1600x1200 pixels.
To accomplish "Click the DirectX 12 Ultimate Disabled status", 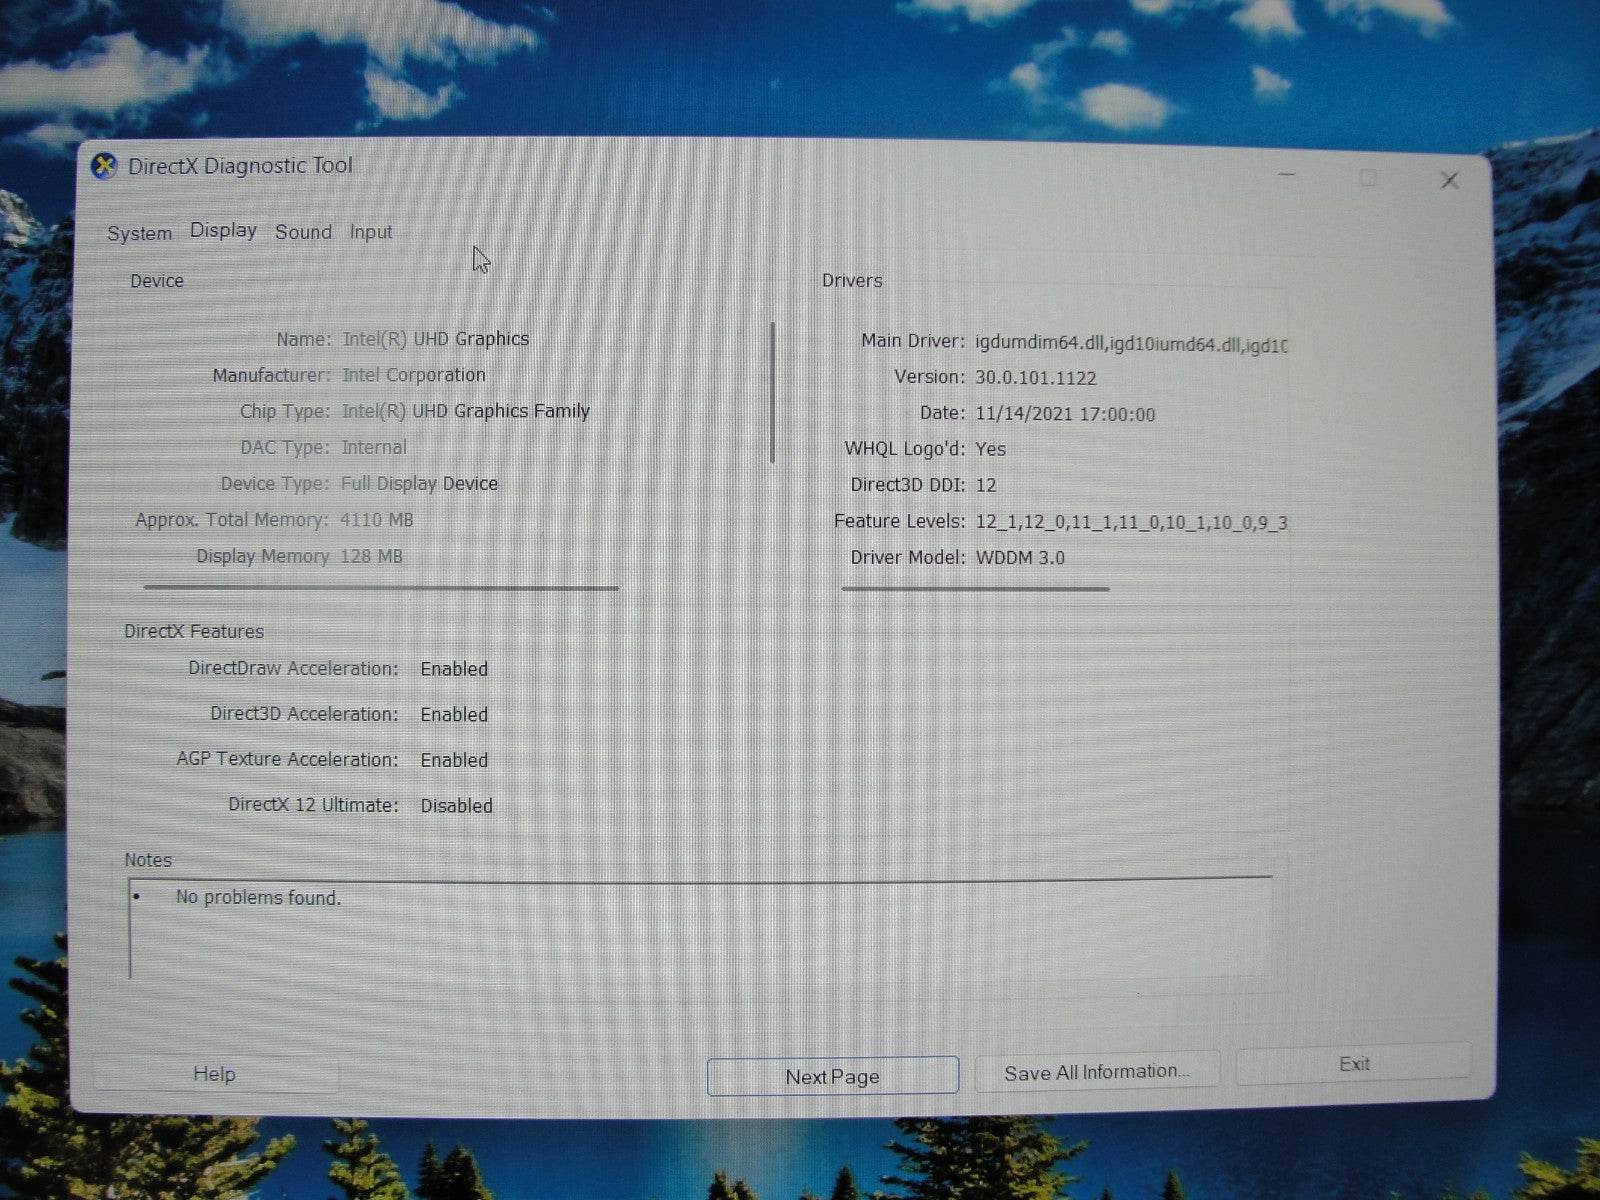I will point(456,805).
